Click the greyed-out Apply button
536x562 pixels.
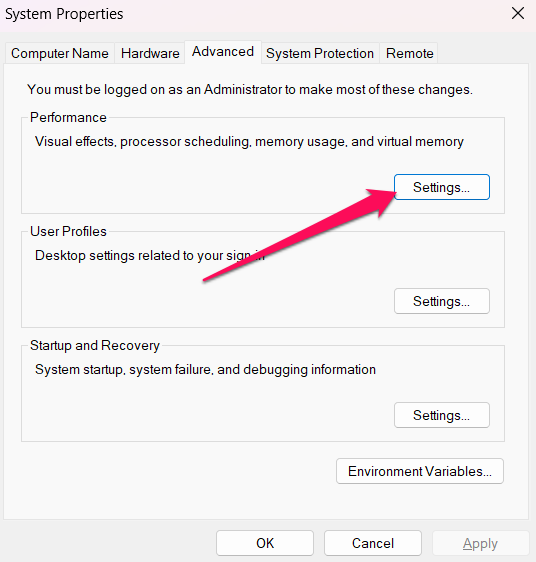click(x=480, y=543)
